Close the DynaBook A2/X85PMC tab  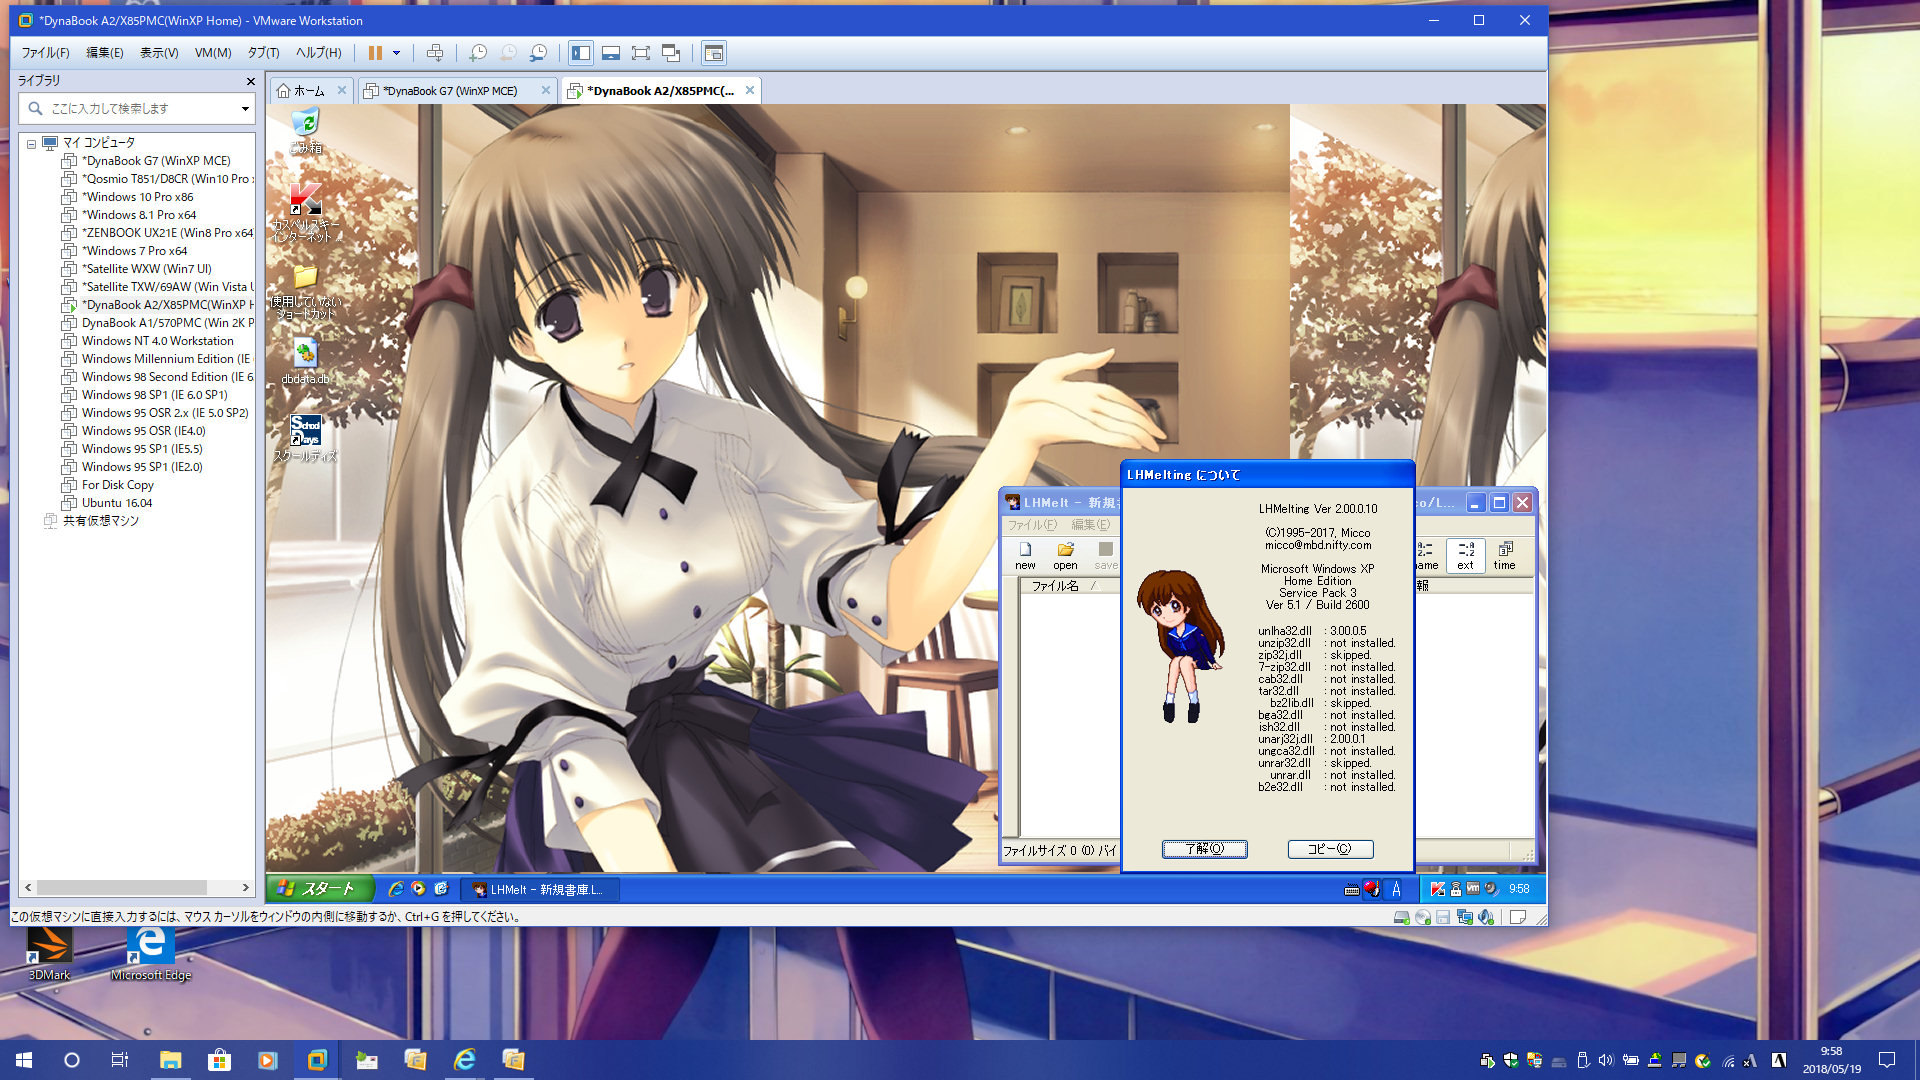749,90
